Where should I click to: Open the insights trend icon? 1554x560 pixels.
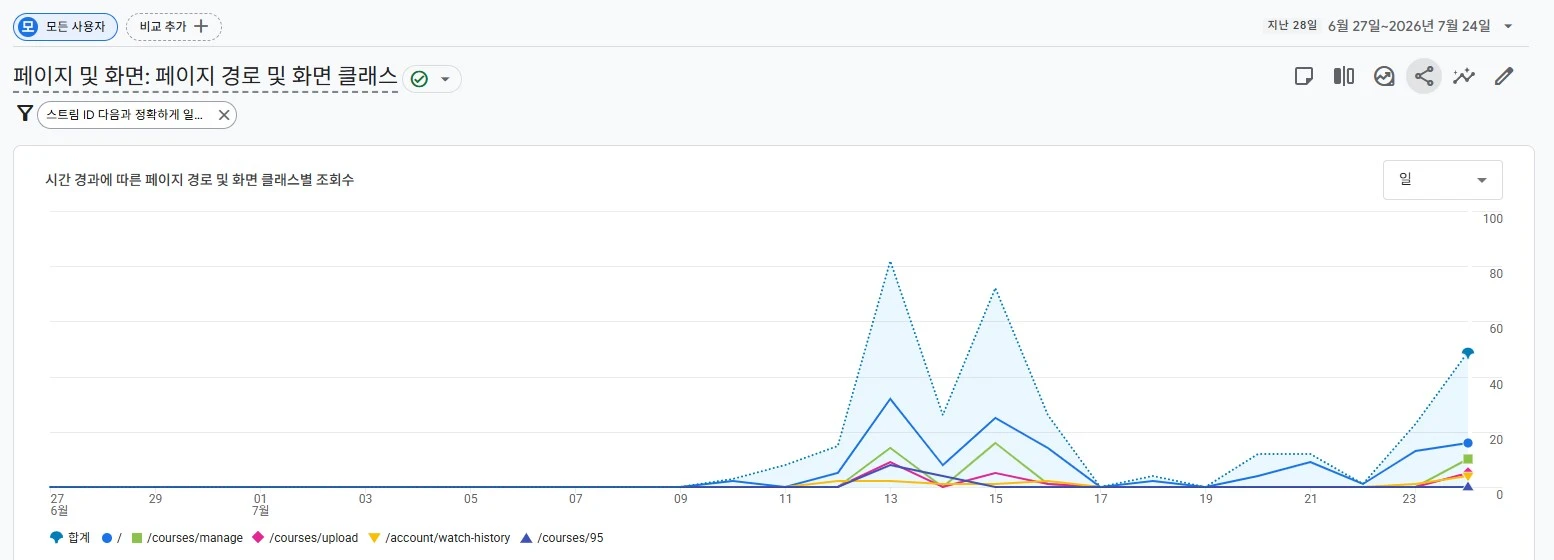tap(1384, 76)
